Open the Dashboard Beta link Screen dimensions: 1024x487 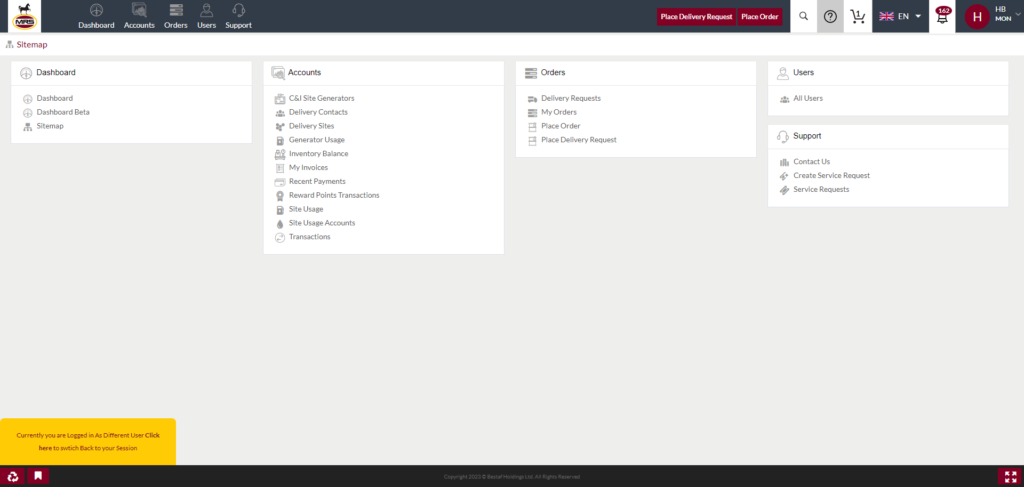tap(63, 112)
